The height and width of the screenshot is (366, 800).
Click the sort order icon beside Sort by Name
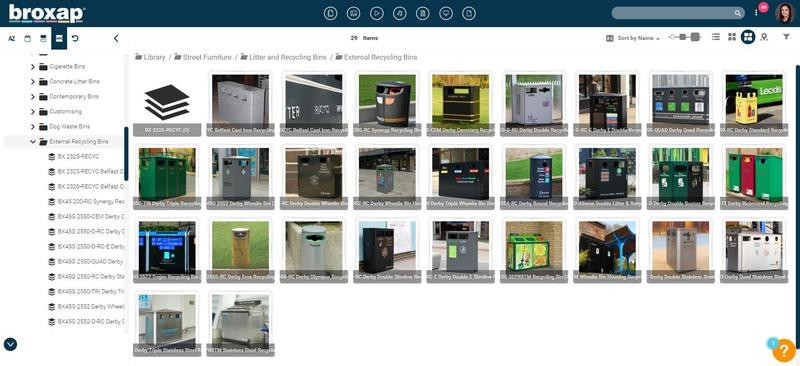(x=609, y=38)
